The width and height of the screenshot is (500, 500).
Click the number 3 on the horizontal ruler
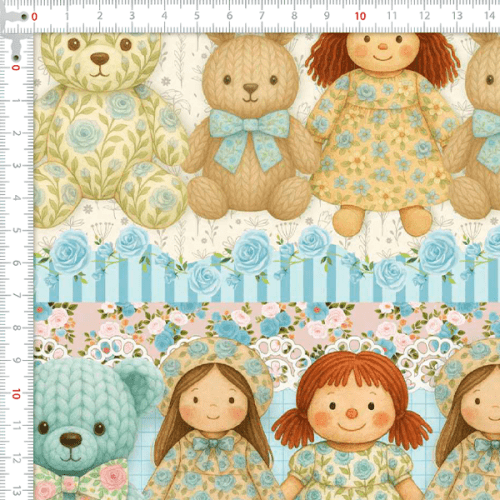pyautogui.click(x=132, y=16)
